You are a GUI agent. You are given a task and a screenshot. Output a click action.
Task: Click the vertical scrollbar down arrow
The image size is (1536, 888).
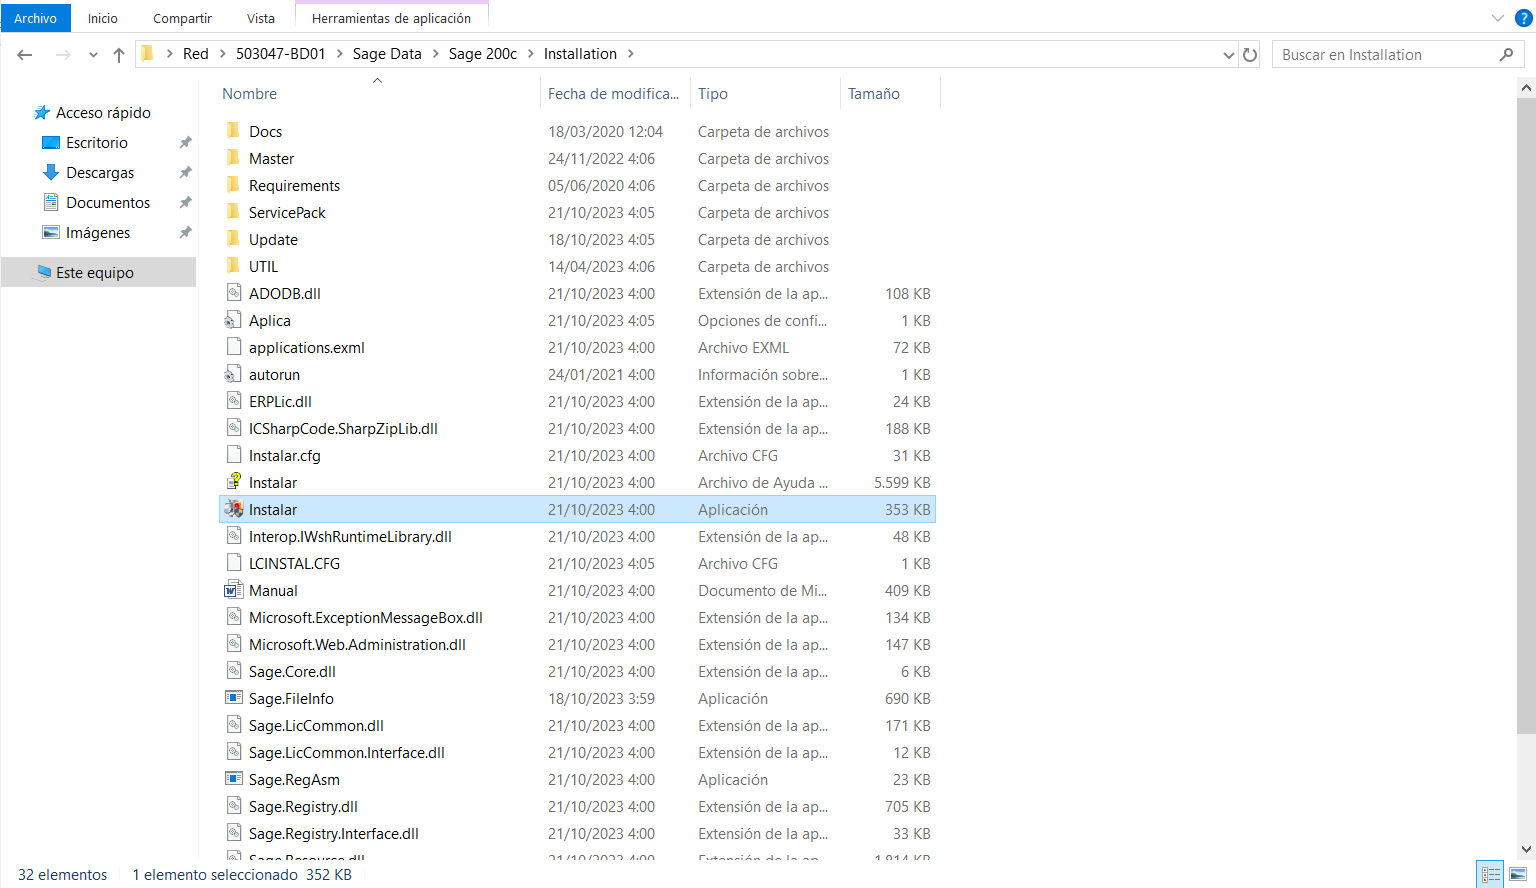(x=1526, y=849)
